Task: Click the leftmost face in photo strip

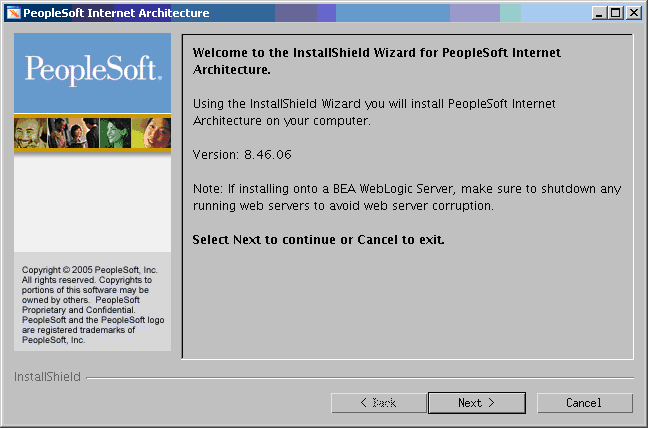Action: click(x=30, y=132)
